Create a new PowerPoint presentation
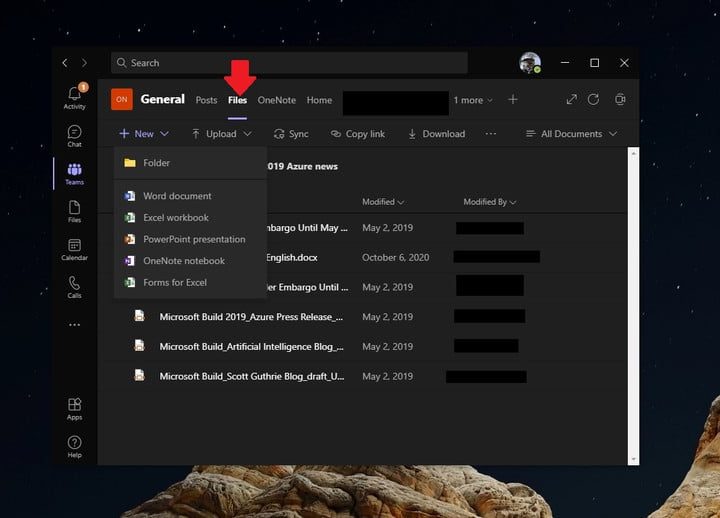 pyautogui.click(x=190, y=239)
